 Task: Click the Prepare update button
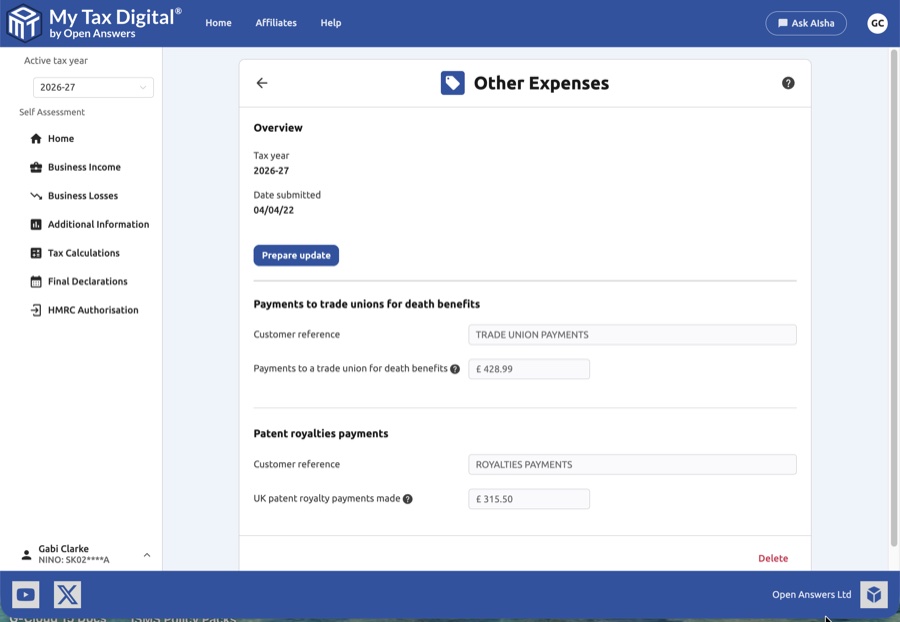pos(296,255)
